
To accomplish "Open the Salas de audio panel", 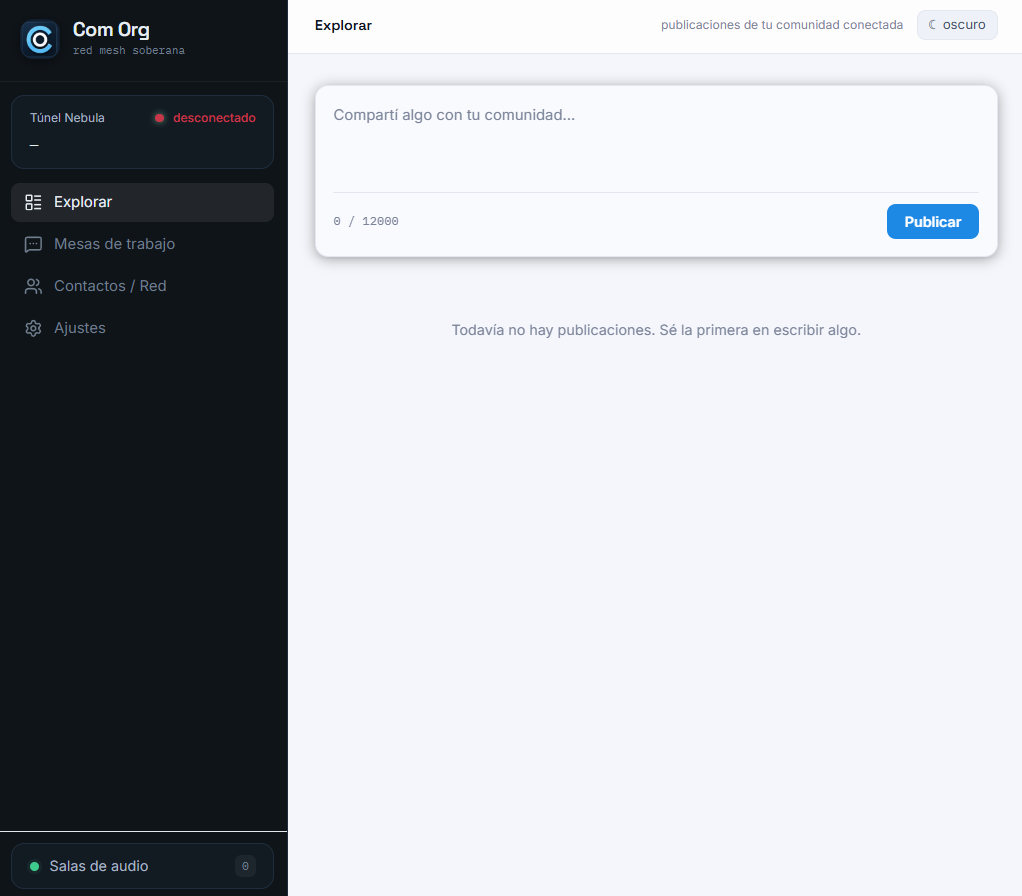I will (142, 866).
